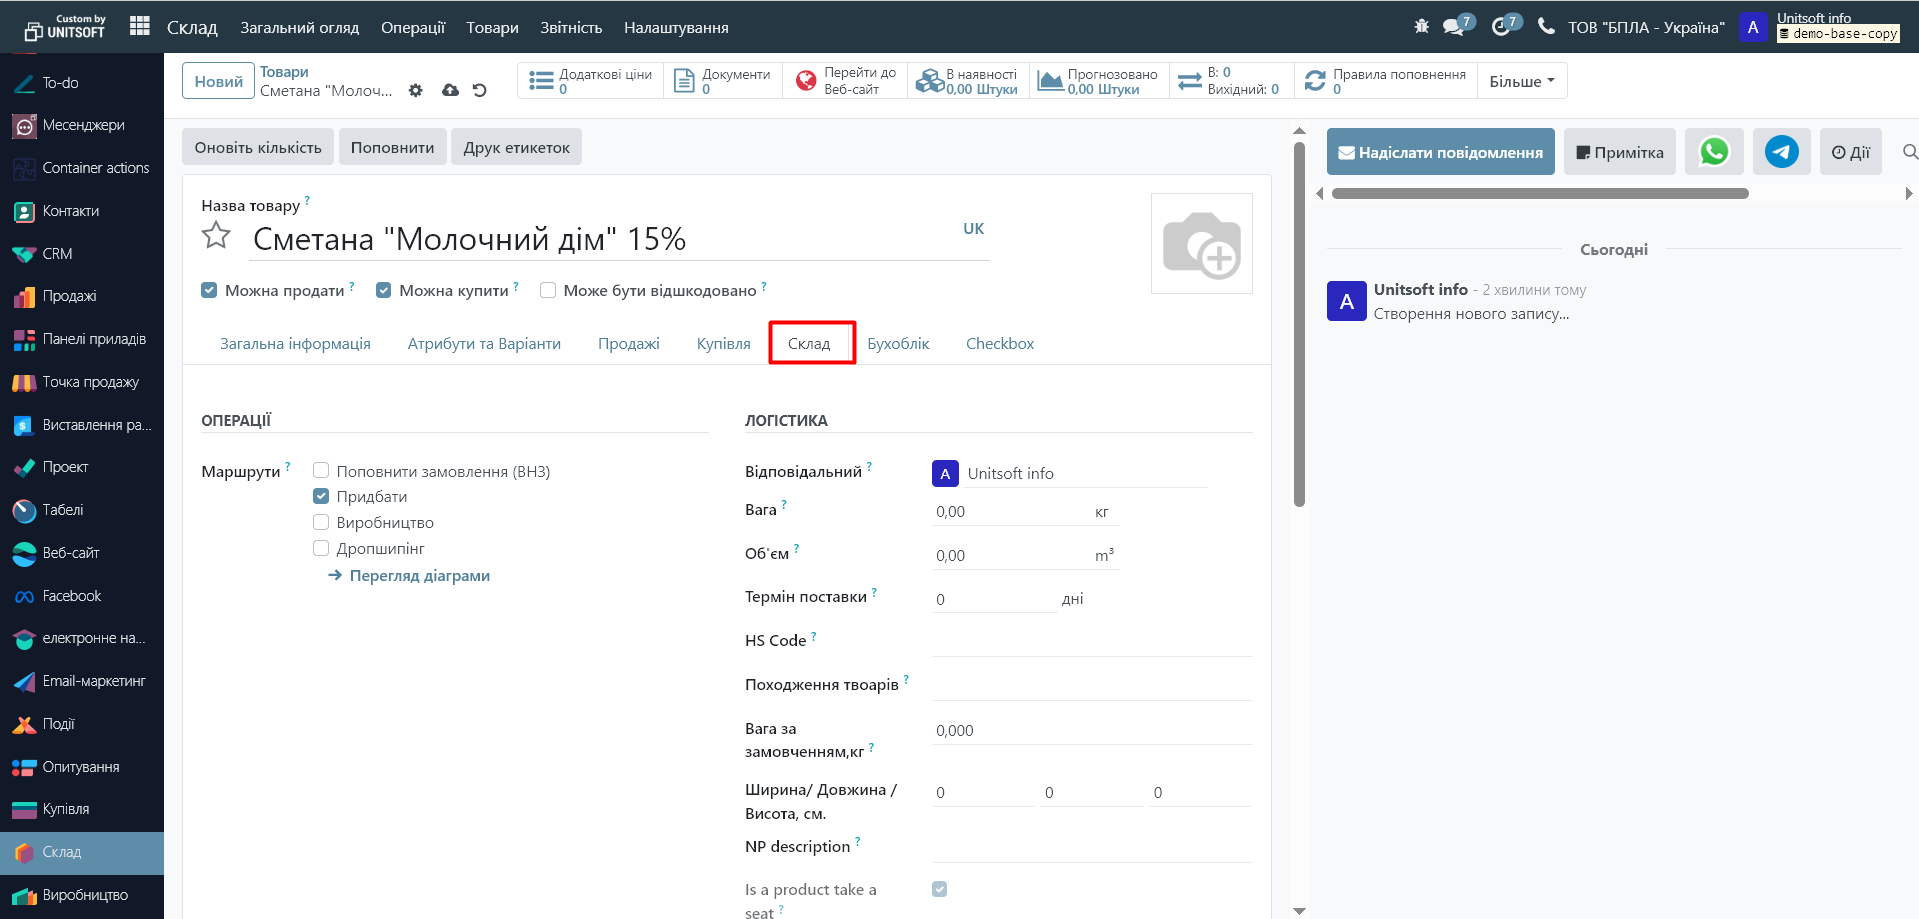This screenshot has width=1919, height=919.
Task: Toggle Може бути відшкодовано checkbox
Action: tap(548, 290)
